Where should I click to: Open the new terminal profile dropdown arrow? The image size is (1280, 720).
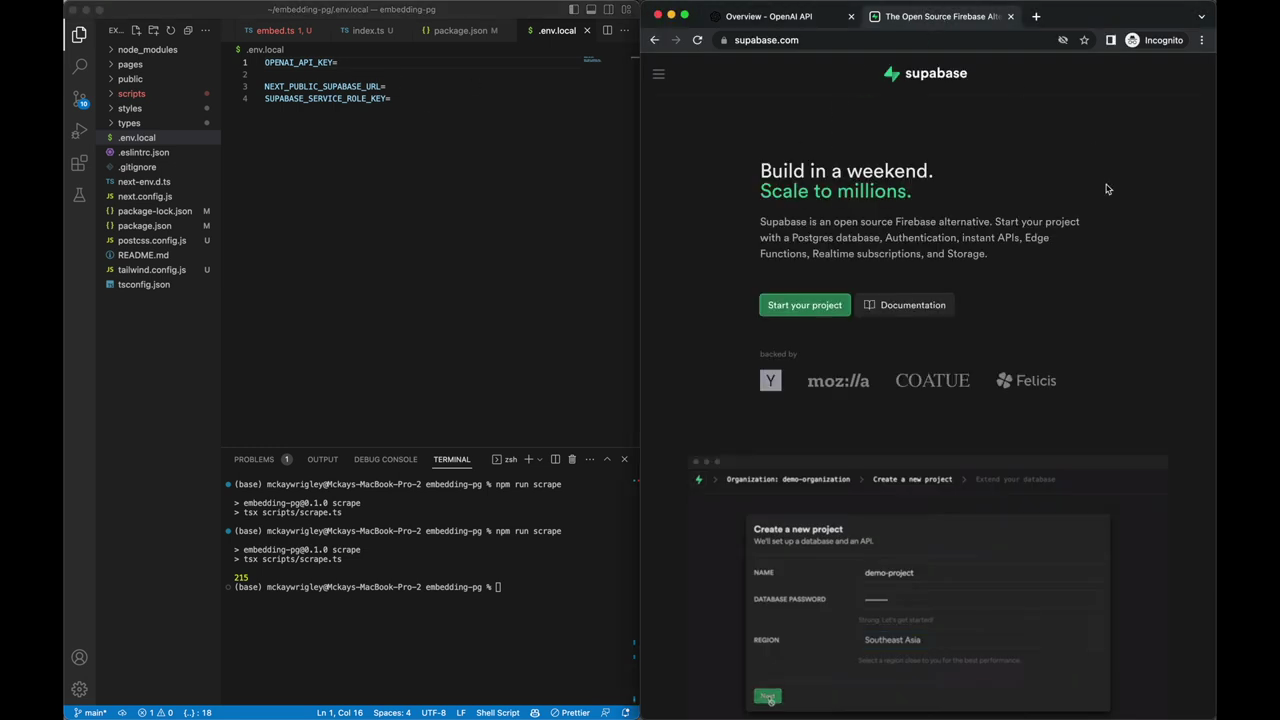click(x=539, y=459)
